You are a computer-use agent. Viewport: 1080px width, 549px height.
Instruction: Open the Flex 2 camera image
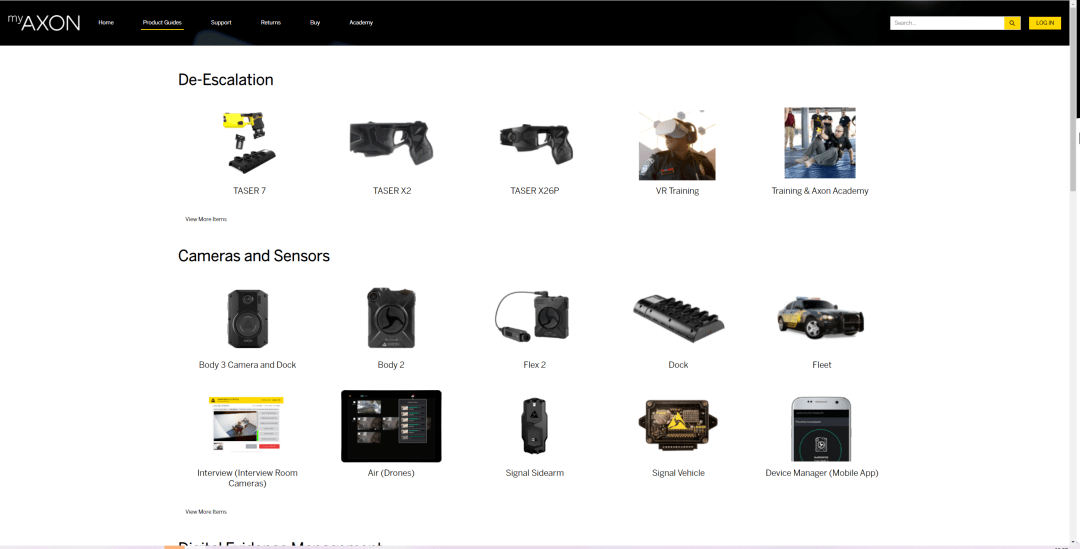(x=532, y=318)
